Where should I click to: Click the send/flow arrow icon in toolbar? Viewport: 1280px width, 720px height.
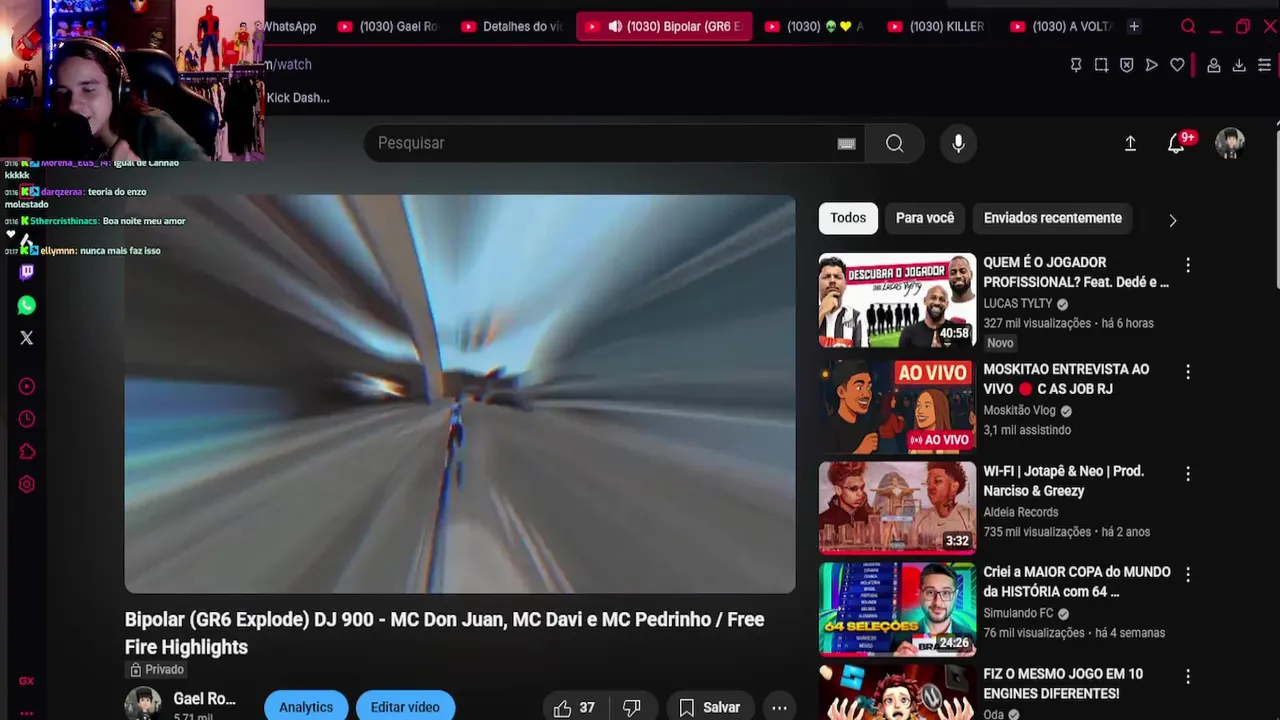(x=1152, y=65)
